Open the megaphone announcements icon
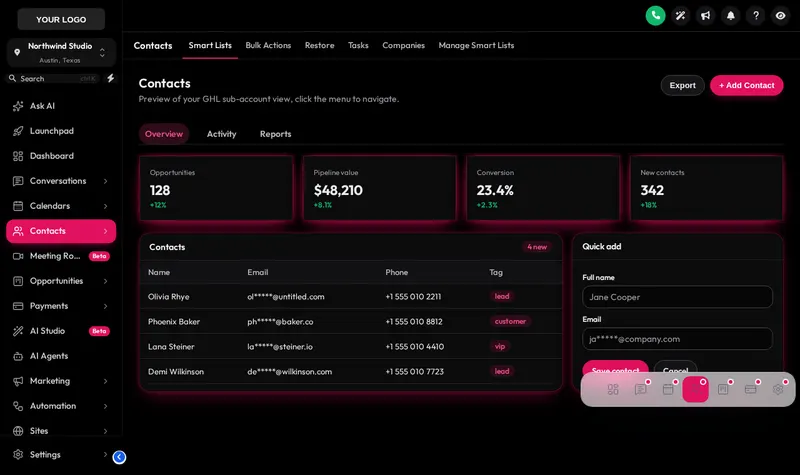The height and width of the screenshot is (475, 800). [705, 15]
